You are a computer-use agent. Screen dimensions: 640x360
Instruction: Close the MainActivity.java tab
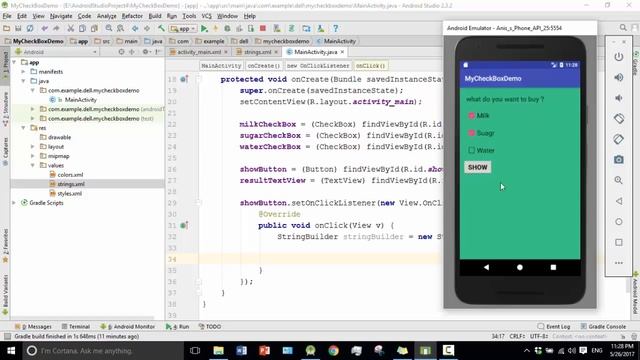(342, 52)
